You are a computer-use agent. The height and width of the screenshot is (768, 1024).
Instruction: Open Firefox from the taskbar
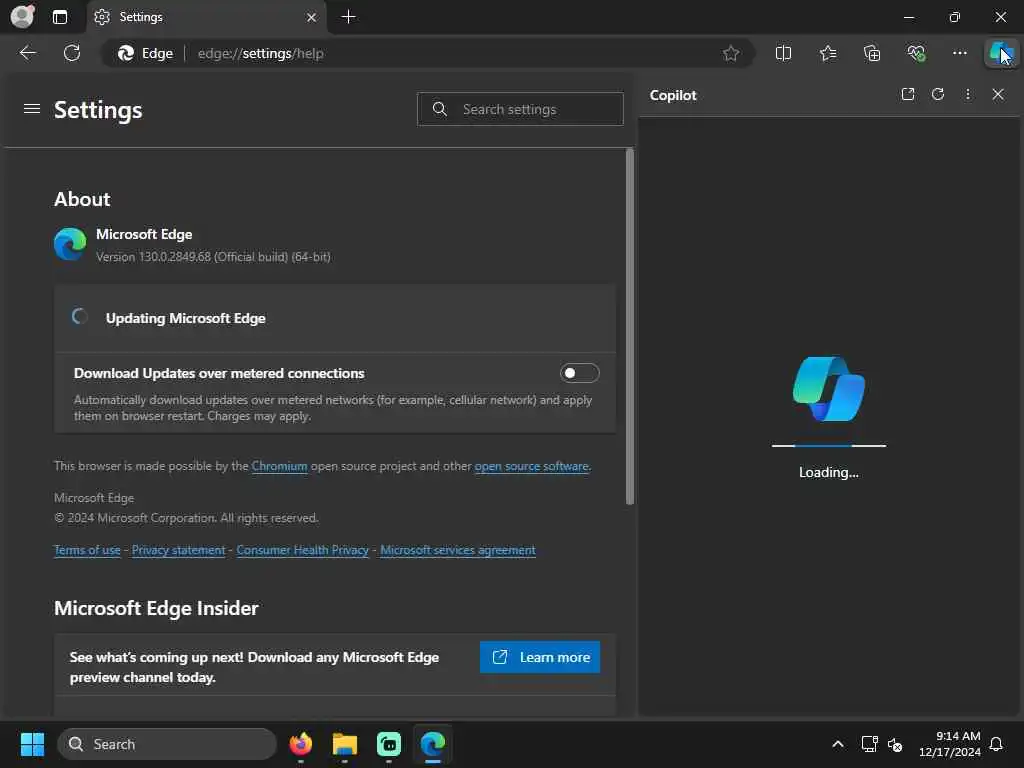click(300, 744)
